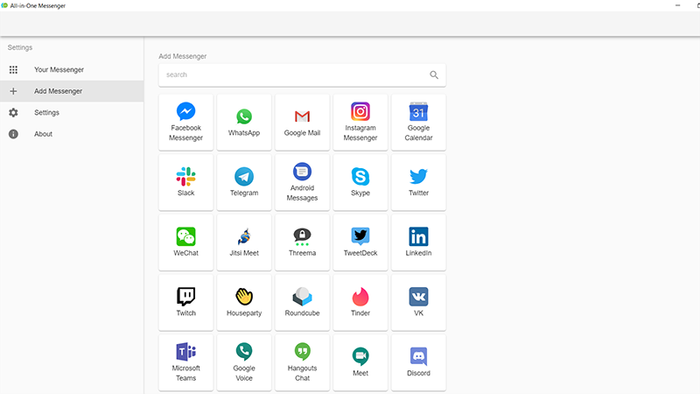Add Tinder service
Viewport: 700px width, 394px height.
pyautogui.click(x=360, y=303)
